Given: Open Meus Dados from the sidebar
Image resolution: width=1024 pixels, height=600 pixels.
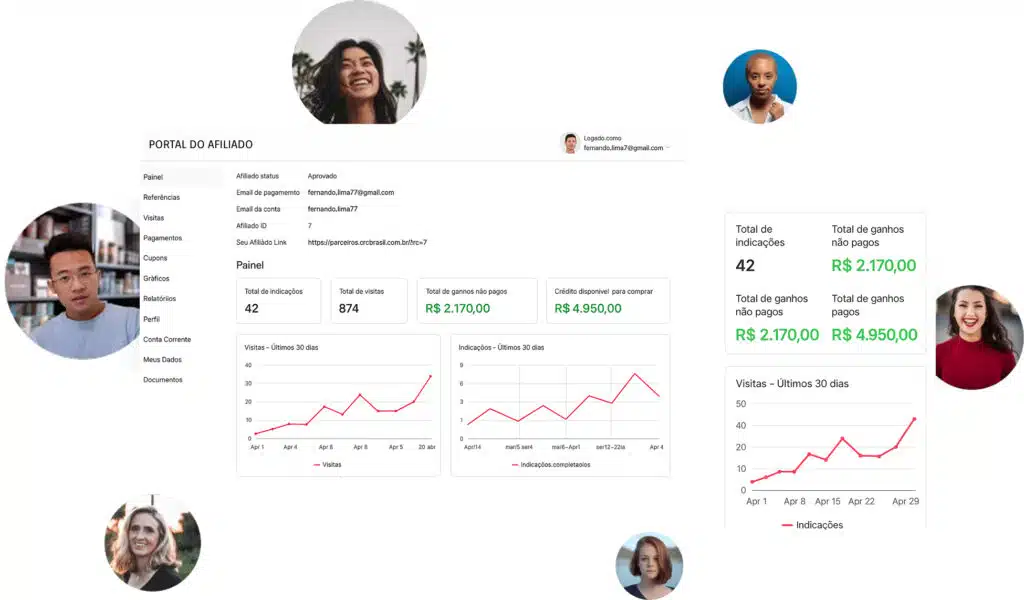Looking at the screenshot, I should 162,359.
